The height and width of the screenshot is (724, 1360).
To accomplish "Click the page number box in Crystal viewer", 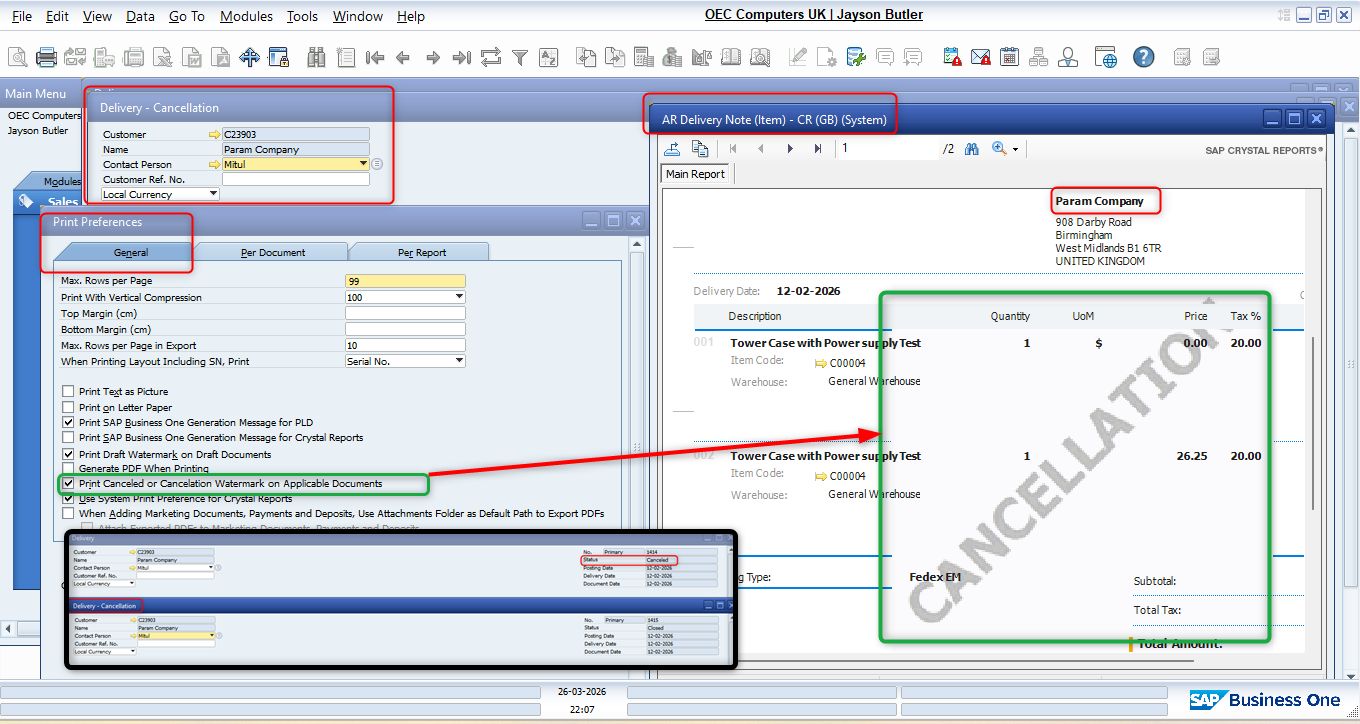I will (889, 148).
